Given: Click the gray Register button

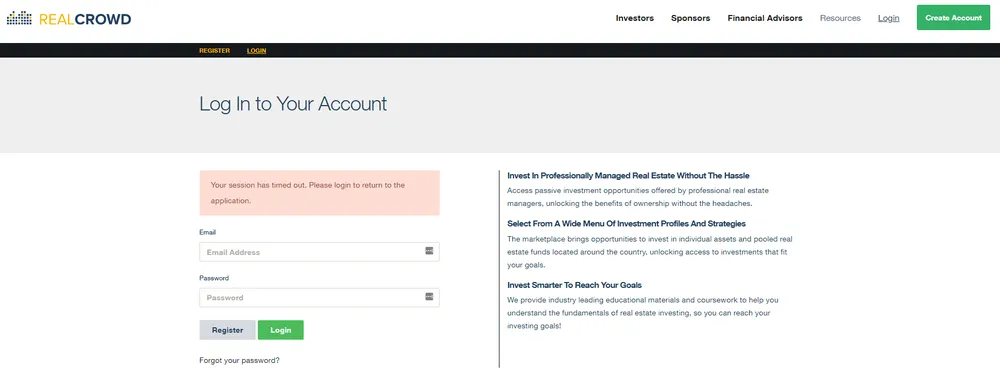Looking at the screenshot, I should pos(228,330).
